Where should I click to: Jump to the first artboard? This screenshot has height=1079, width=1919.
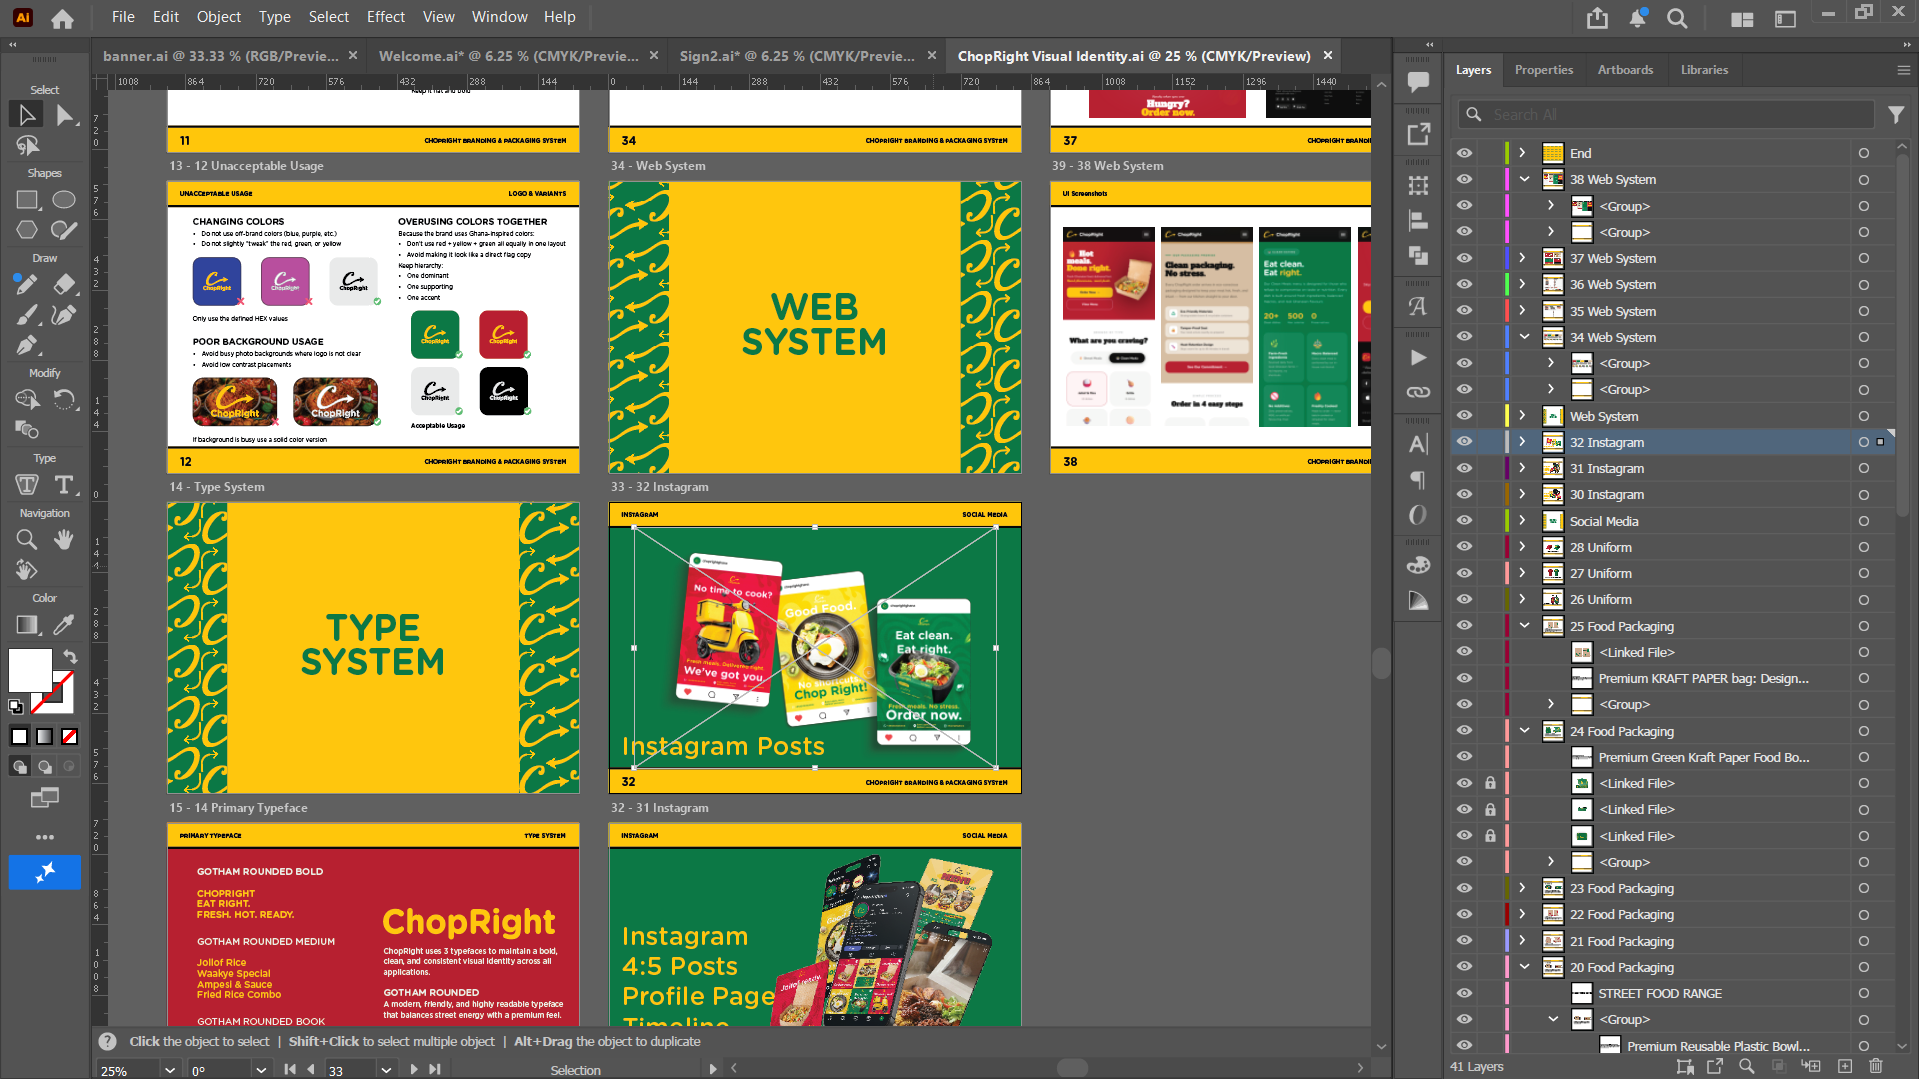[x=290, y=1069]
